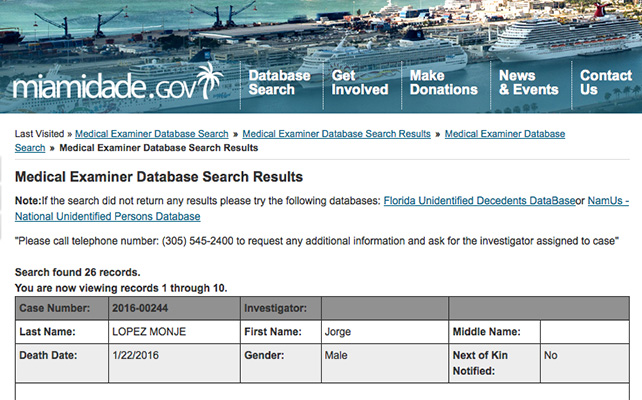642x400 pixels.
Task: Click the second Medical Examiner Database breadcrumb
Action: 505,134
